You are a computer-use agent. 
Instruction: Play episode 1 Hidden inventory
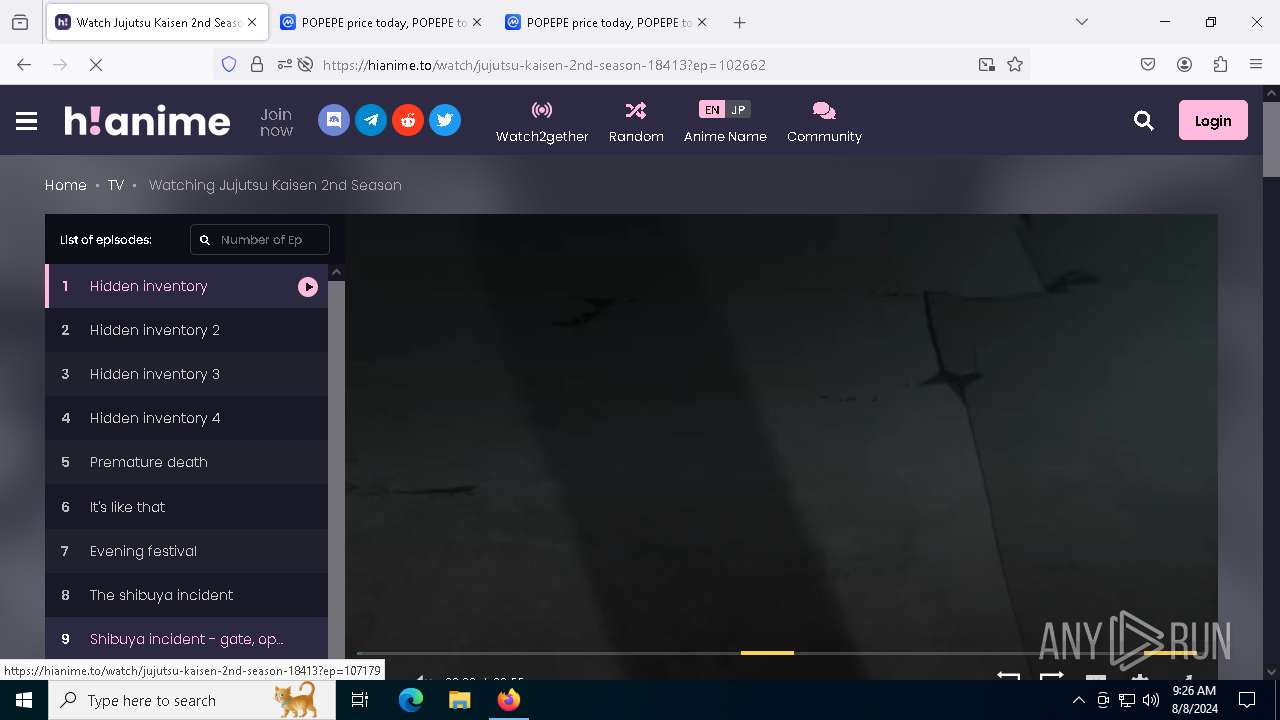(187, 286)
